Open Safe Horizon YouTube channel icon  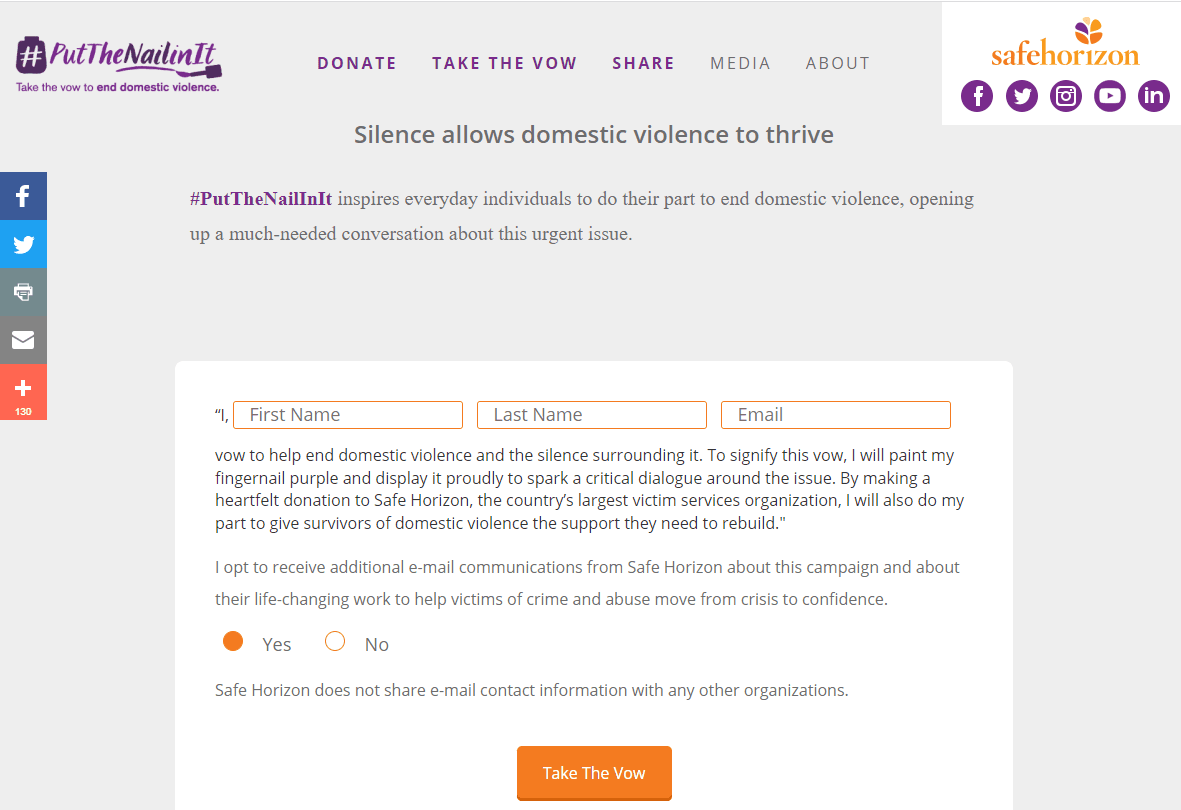click(x=1109, y=96)
